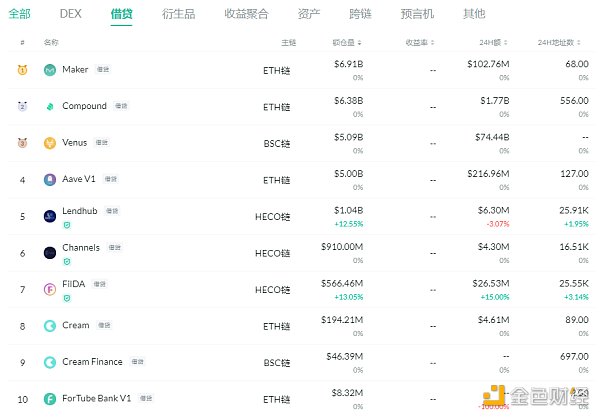Image resolution: width=600 pixels, height=417 pixels.
Task: Click the rank 3 bronze medal icon
Action: 23,143
